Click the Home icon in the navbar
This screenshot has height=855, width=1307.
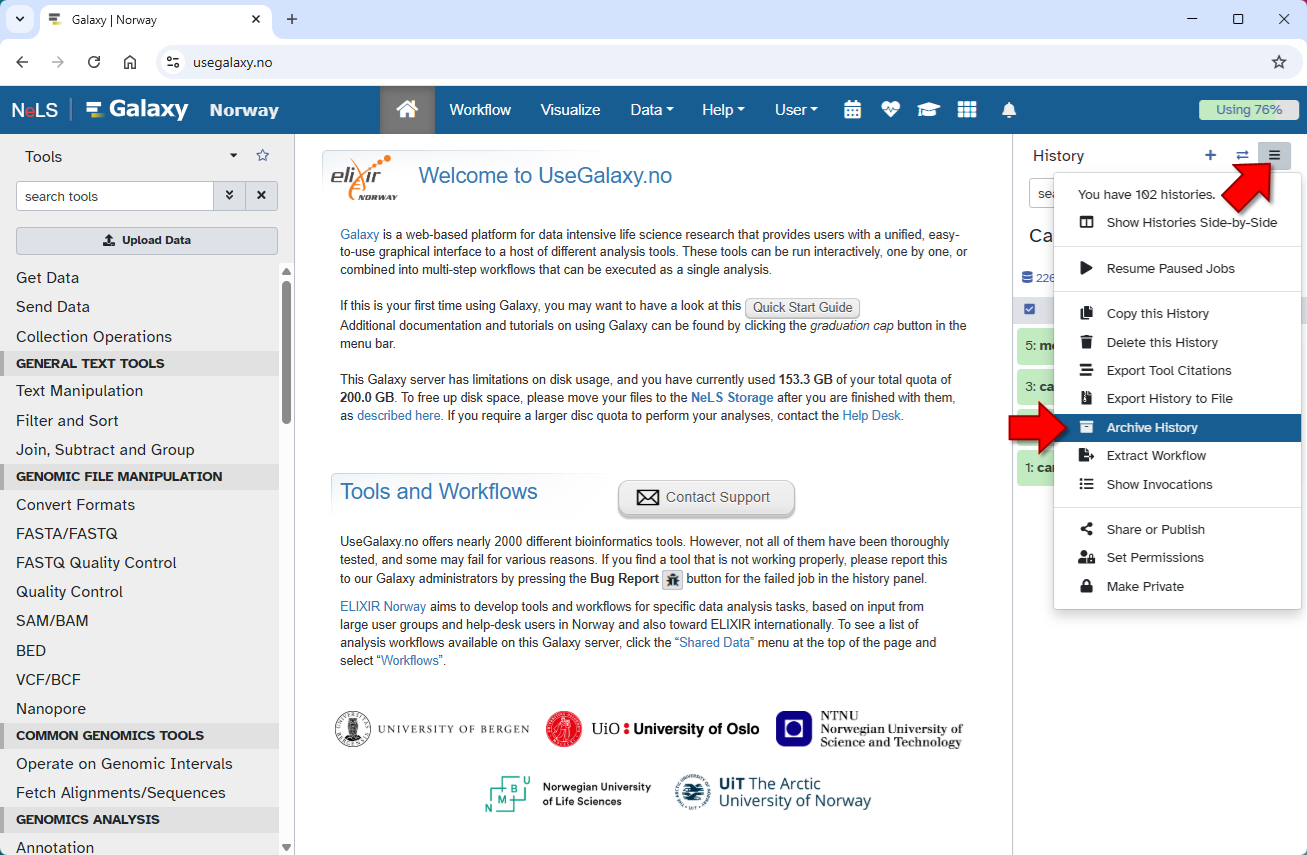coord(407,110)
